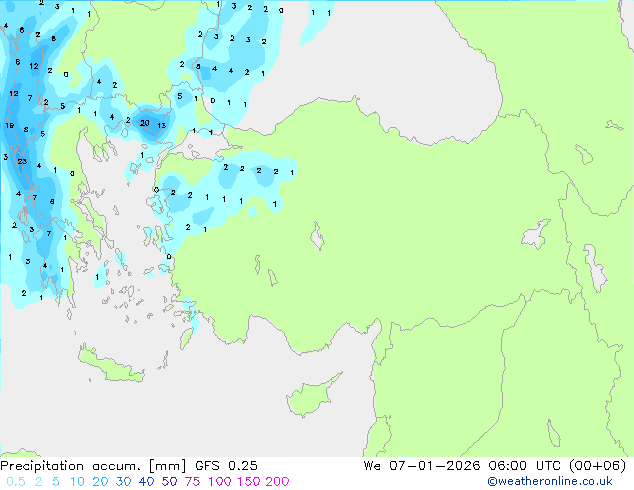
Task: Click the 75 value in the color legend
Action: 192,482
